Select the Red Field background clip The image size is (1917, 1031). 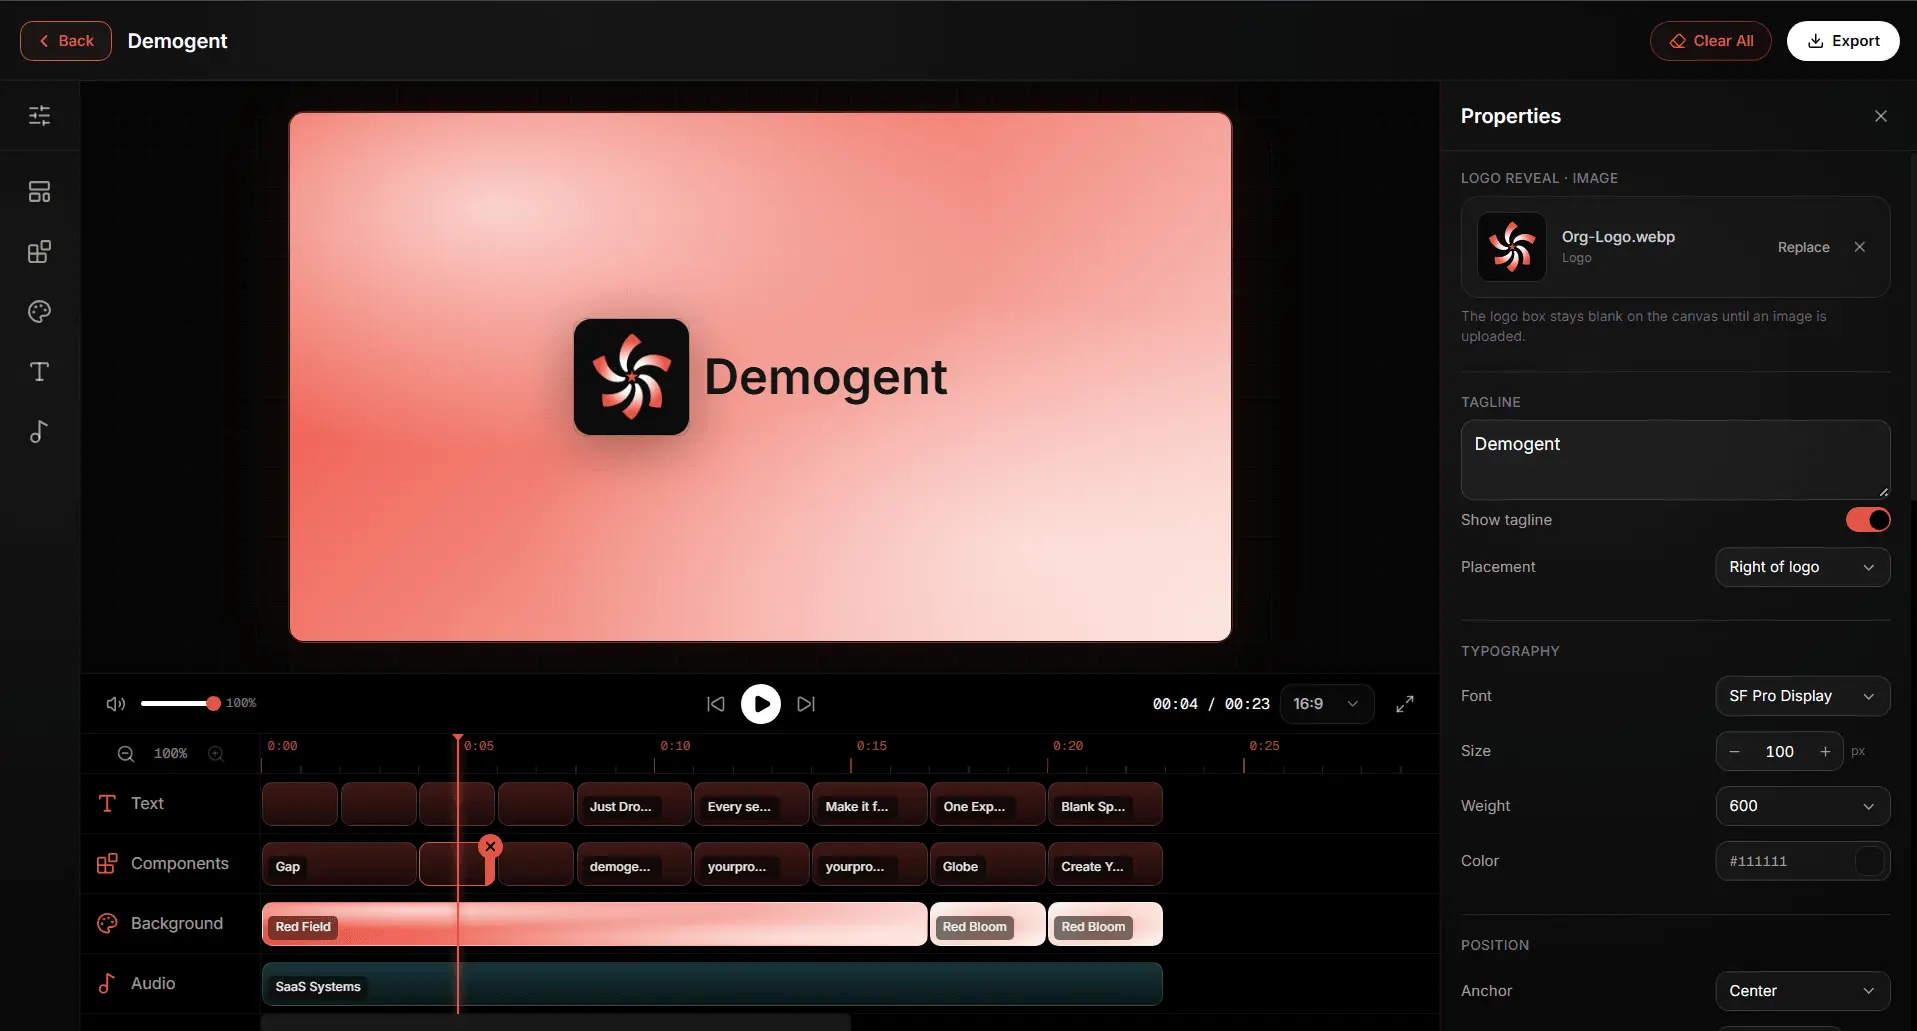pos(594,924)
